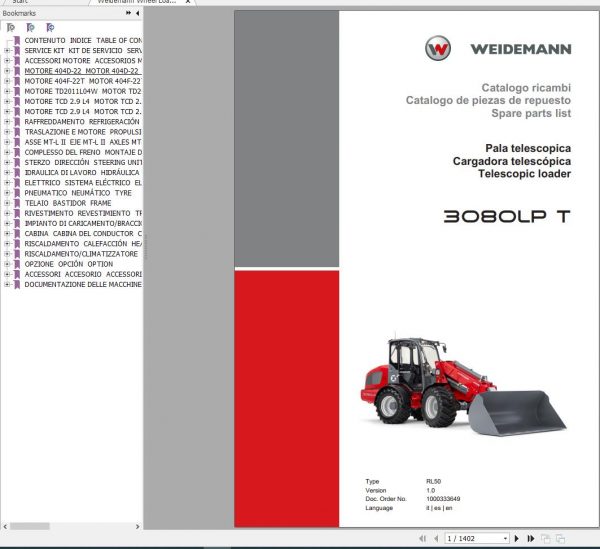Expand the MOTORE TD2011L04W bookmark node
The height and width of the screenshot is (549, 600).
point(7,91)
